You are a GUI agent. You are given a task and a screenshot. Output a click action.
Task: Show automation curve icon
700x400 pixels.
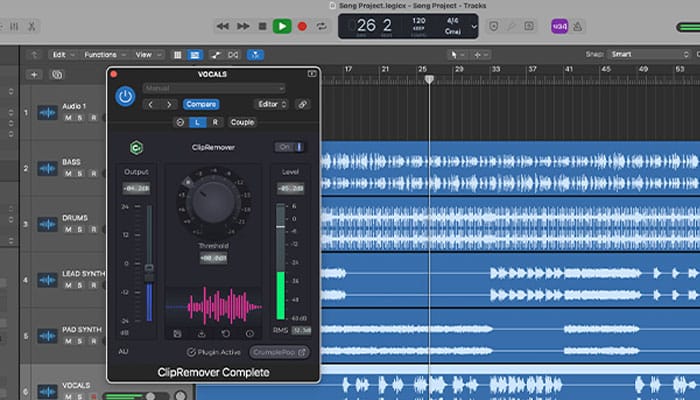coord(216,54)
